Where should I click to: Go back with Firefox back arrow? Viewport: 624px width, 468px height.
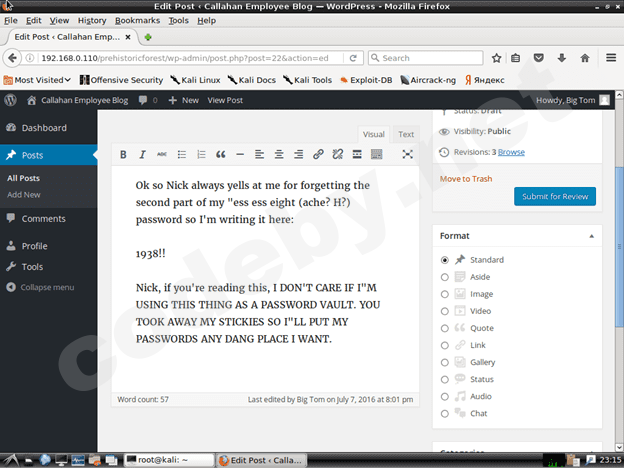coord(12,58)
